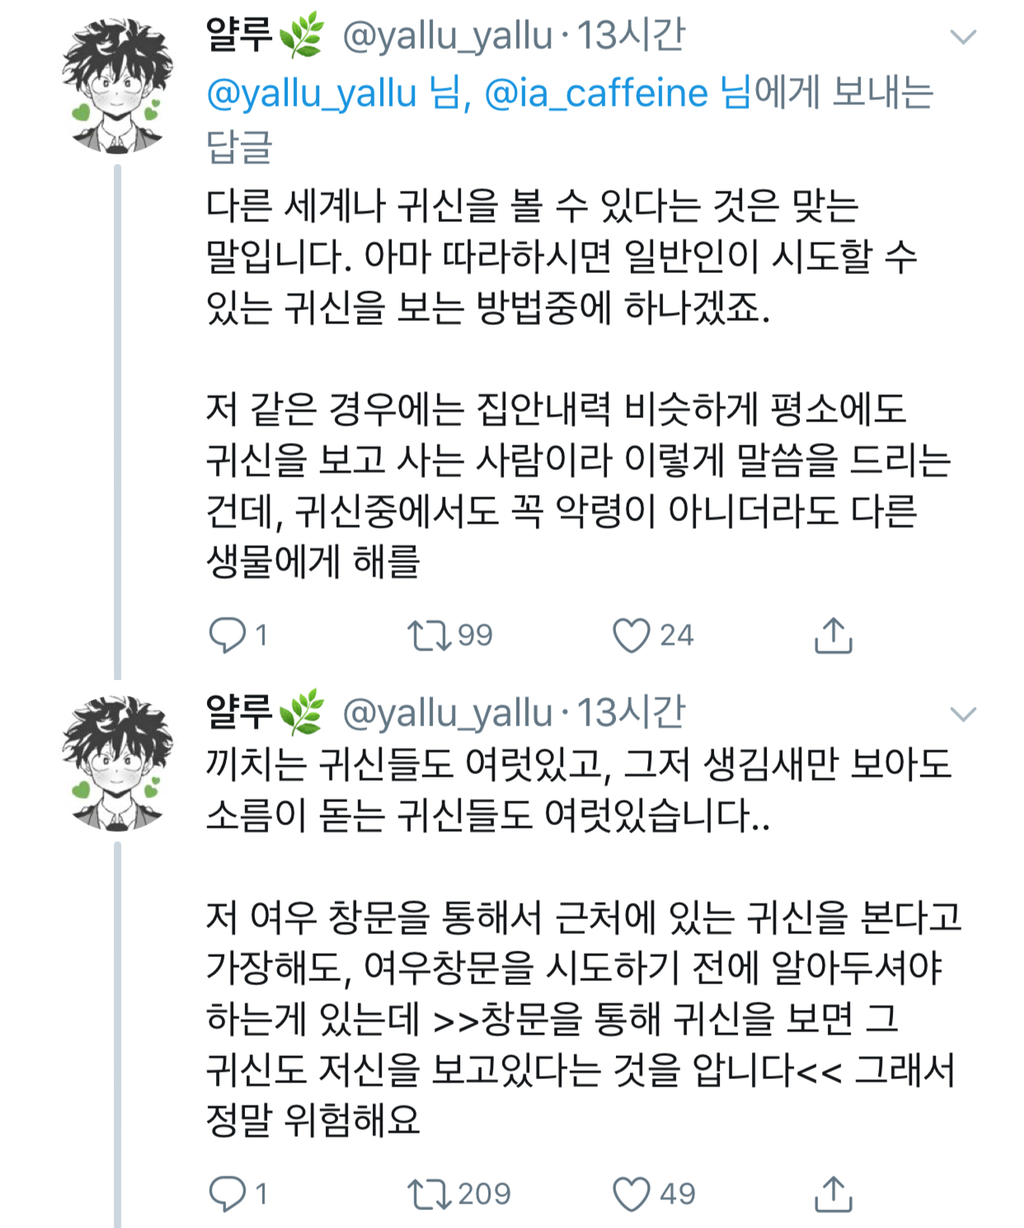Tap @yallu_yallu handle on second tweet header
This screenshot has width=1024, height=1228.
click(448, 713)
